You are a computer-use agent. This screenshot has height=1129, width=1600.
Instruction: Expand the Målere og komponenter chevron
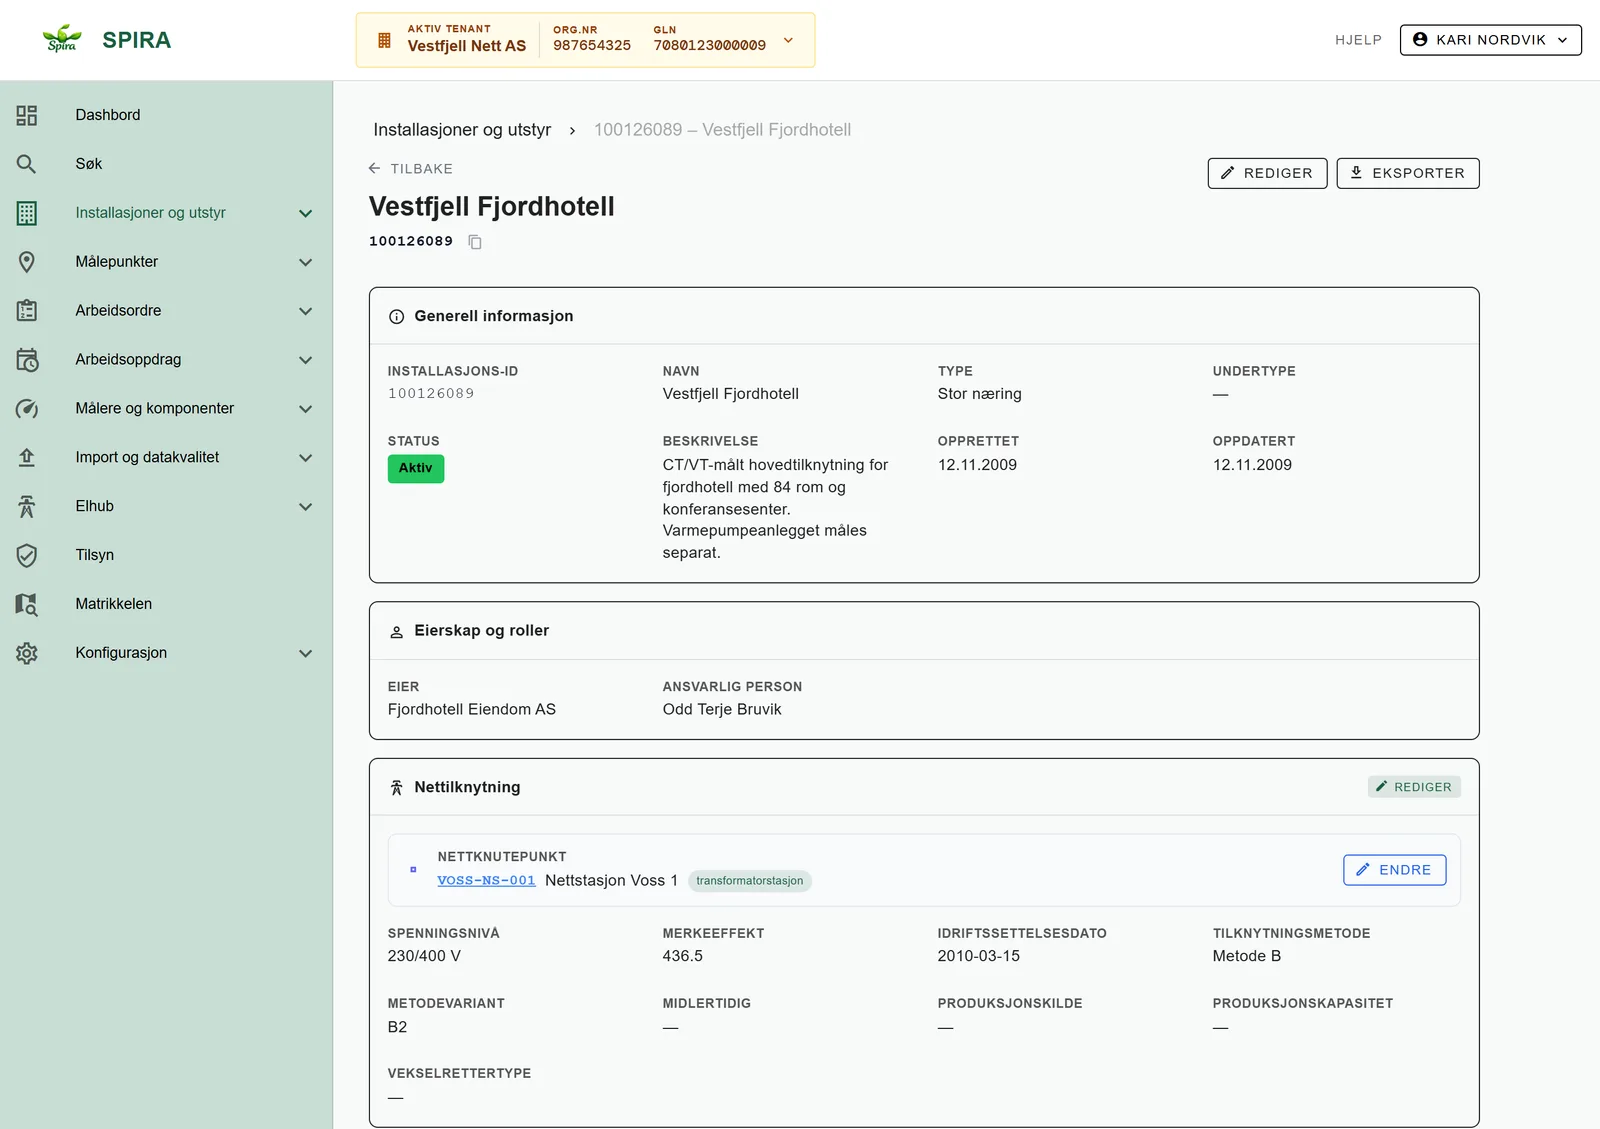coord(306,409)
